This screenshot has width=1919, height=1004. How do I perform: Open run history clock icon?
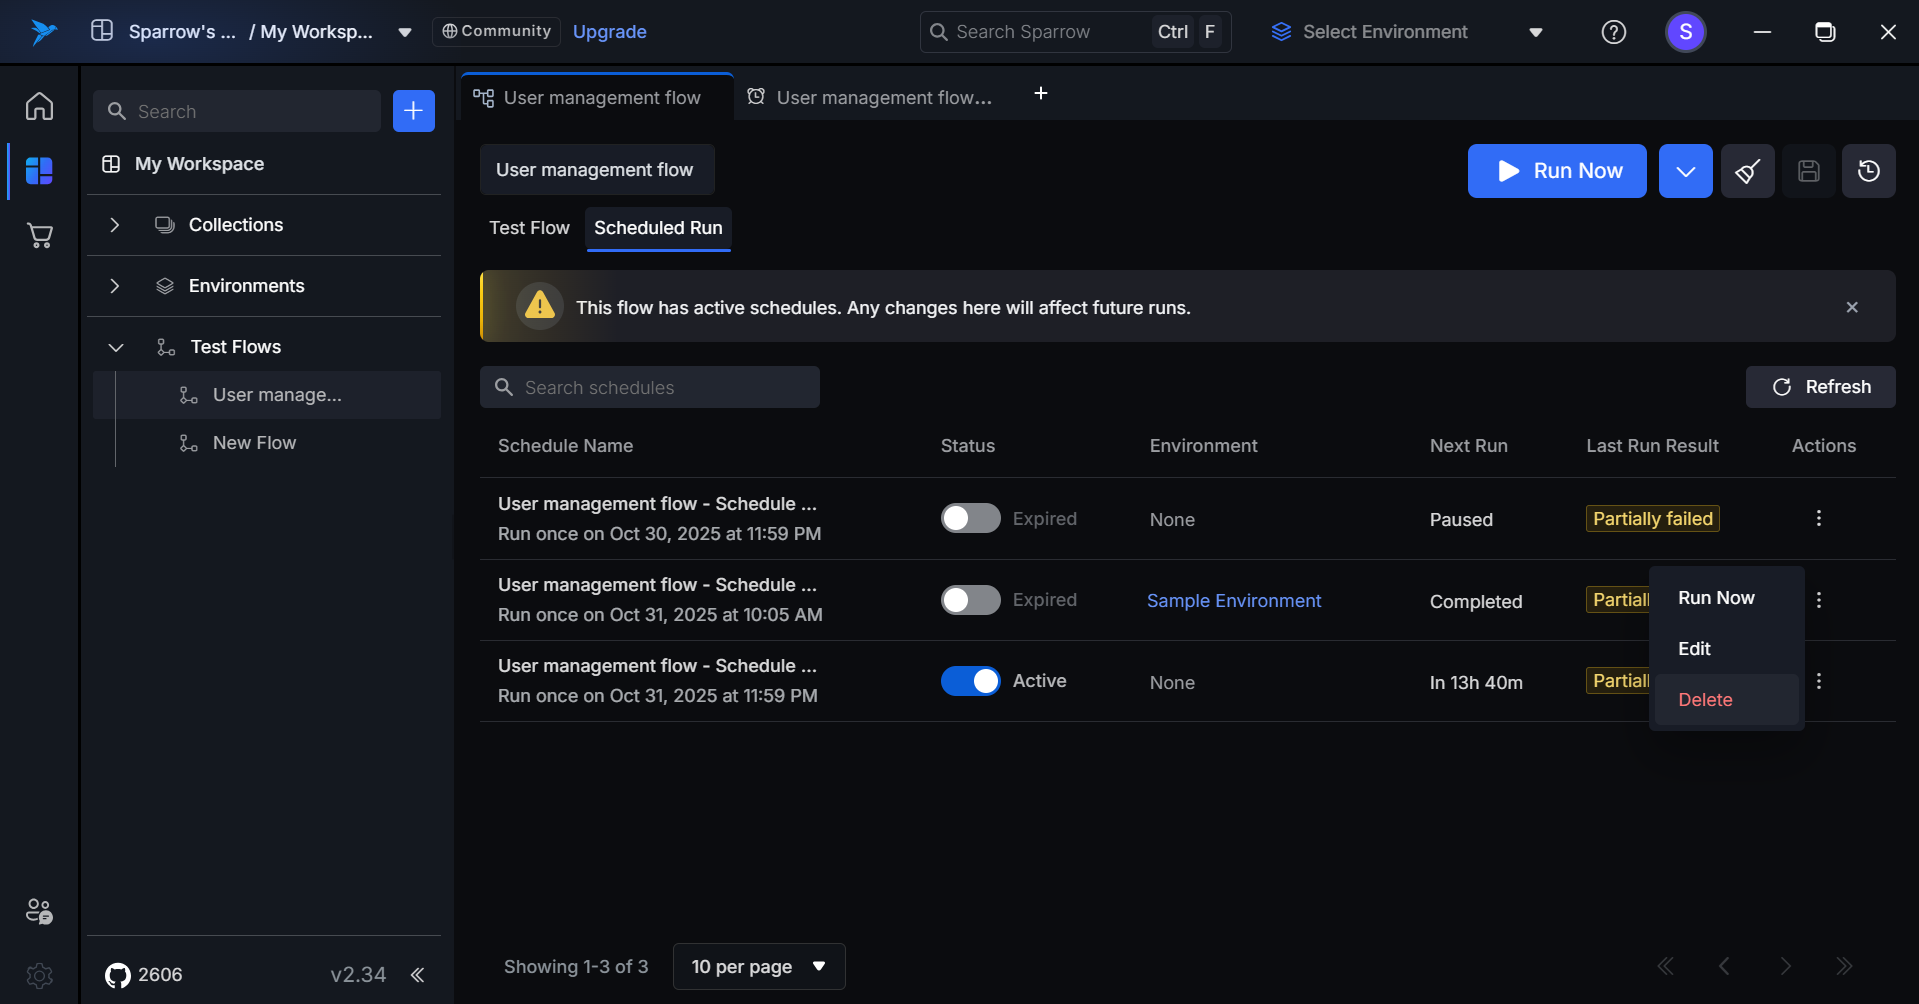[x=1868, y=171]
